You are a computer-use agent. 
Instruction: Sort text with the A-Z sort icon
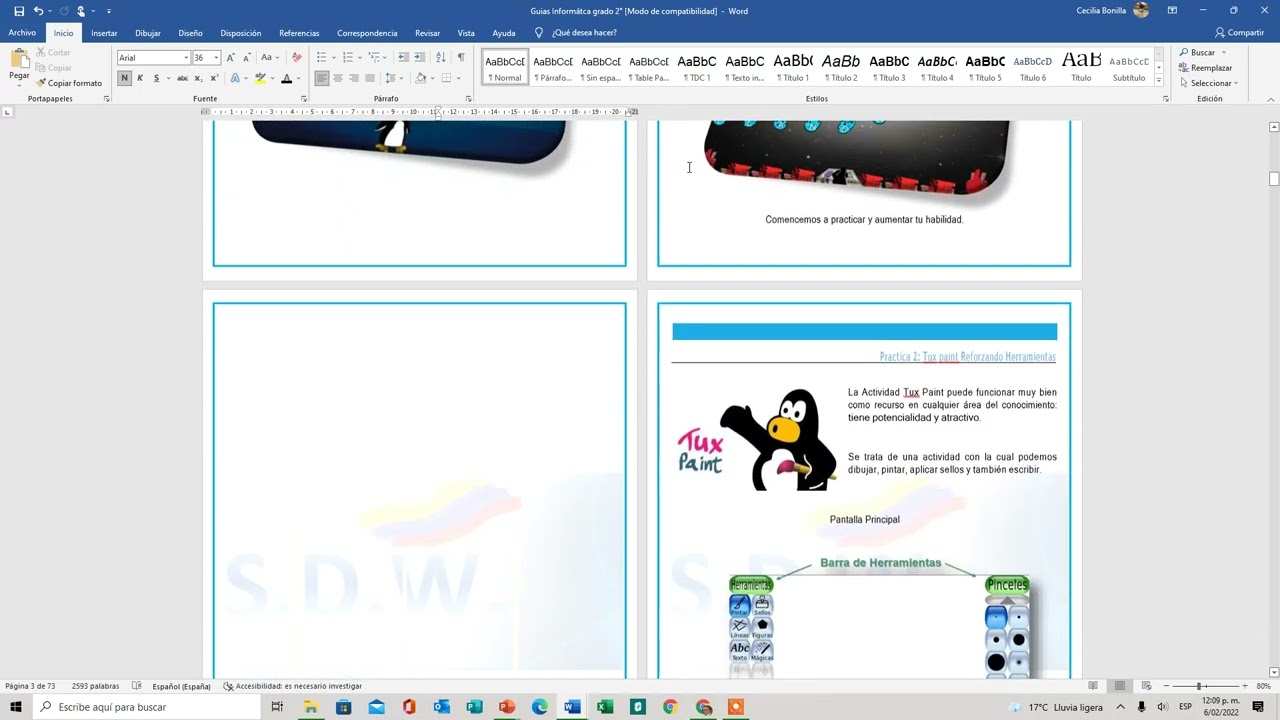pos(441,58)
